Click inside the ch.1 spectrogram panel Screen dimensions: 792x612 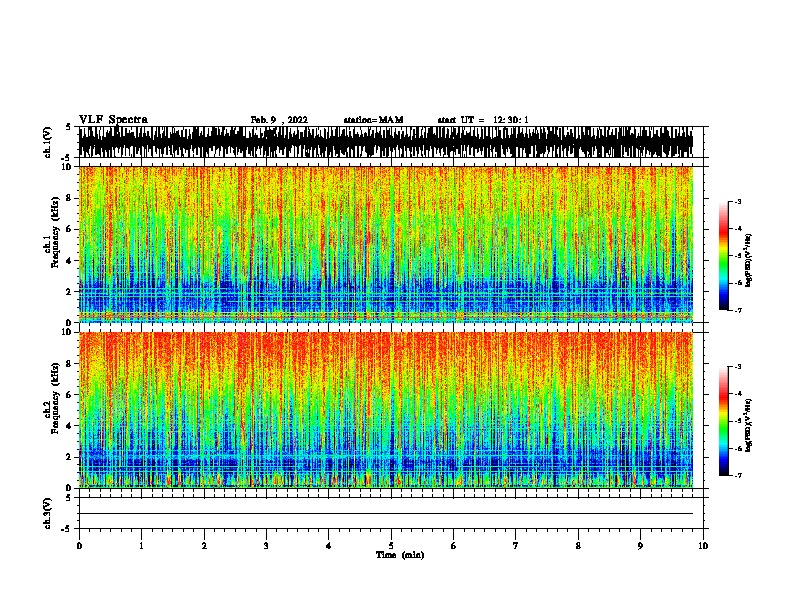[x=386, y=244]
